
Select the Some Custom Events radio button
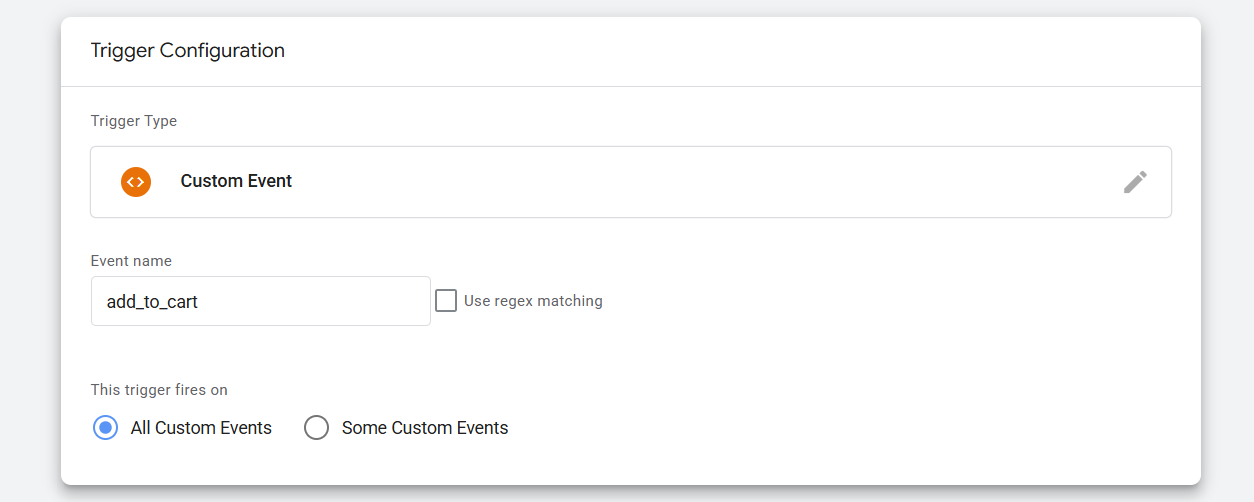(316, 428)
